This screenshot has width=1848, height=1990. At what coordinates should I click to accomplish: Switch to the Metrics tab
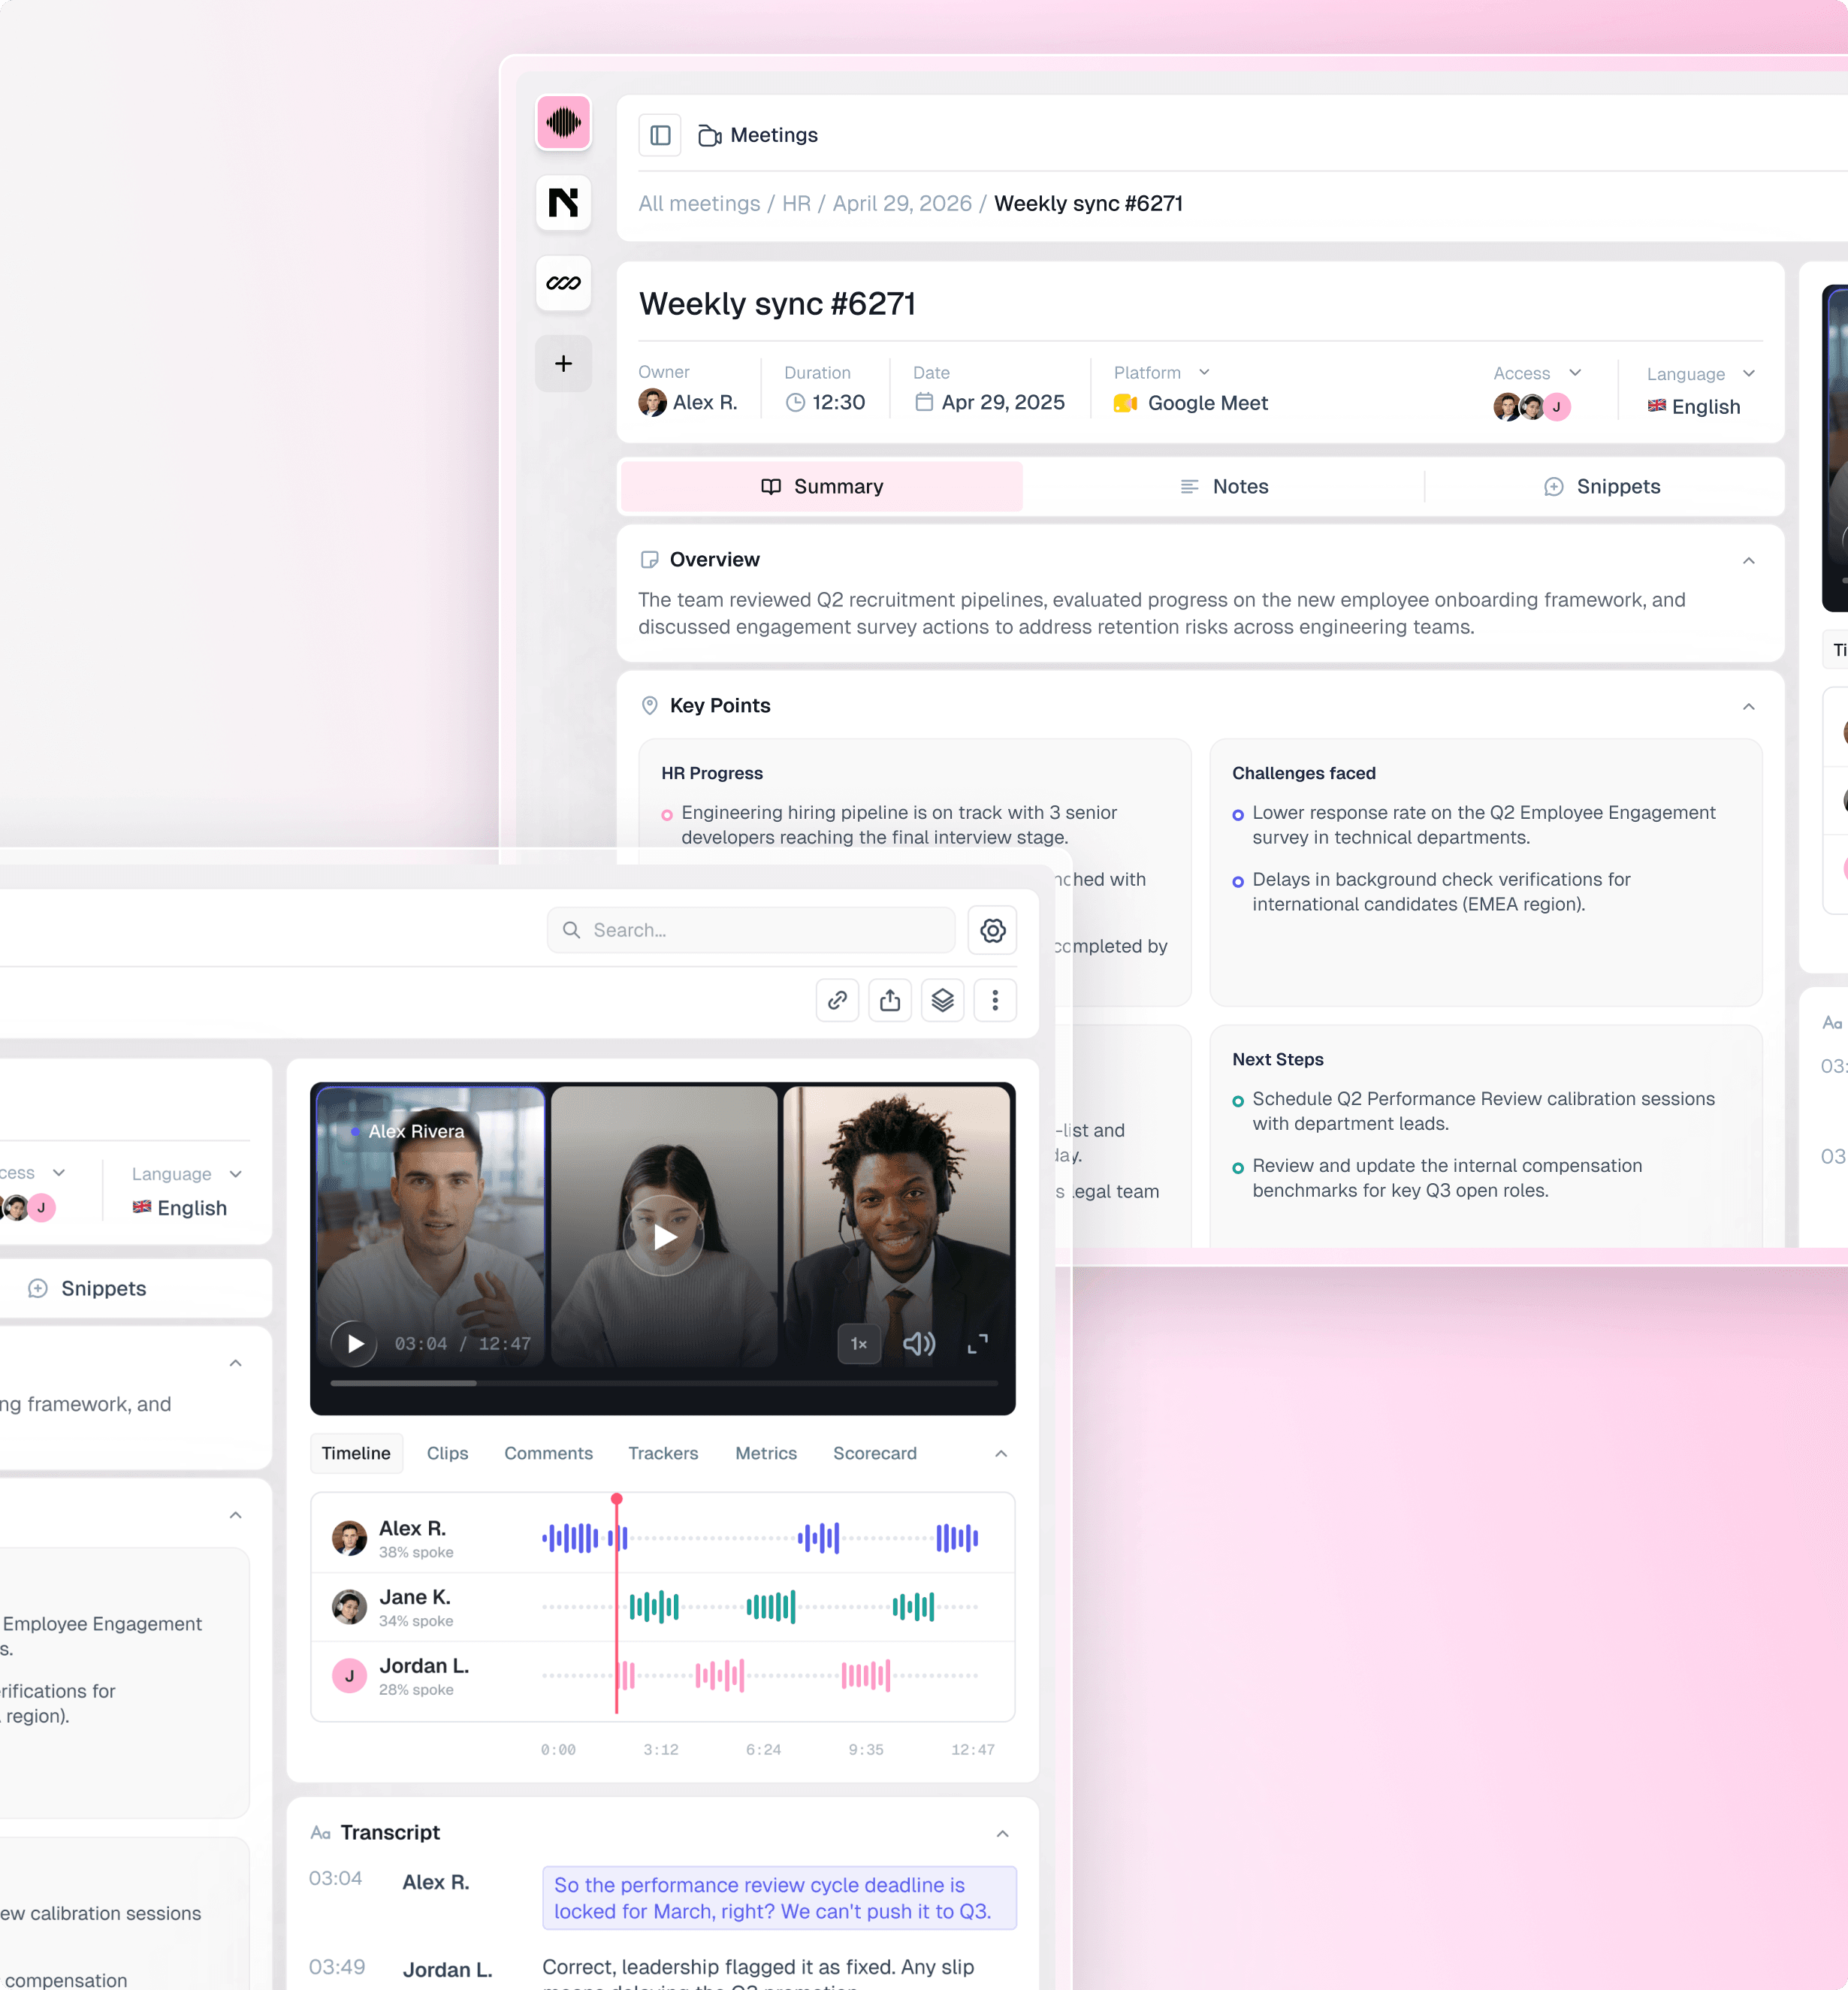(x=766, y=1453)
